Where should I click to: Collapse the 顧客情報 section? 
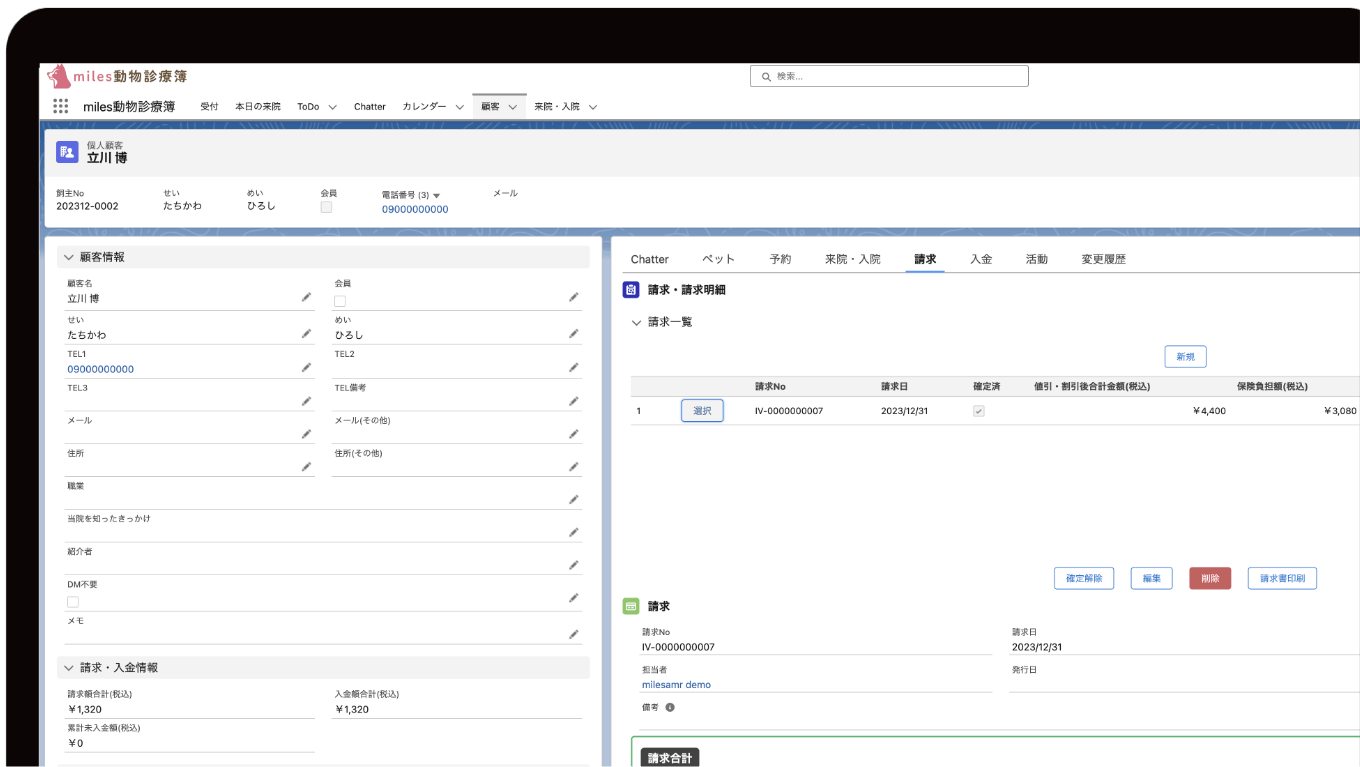(x=70, y=257)
